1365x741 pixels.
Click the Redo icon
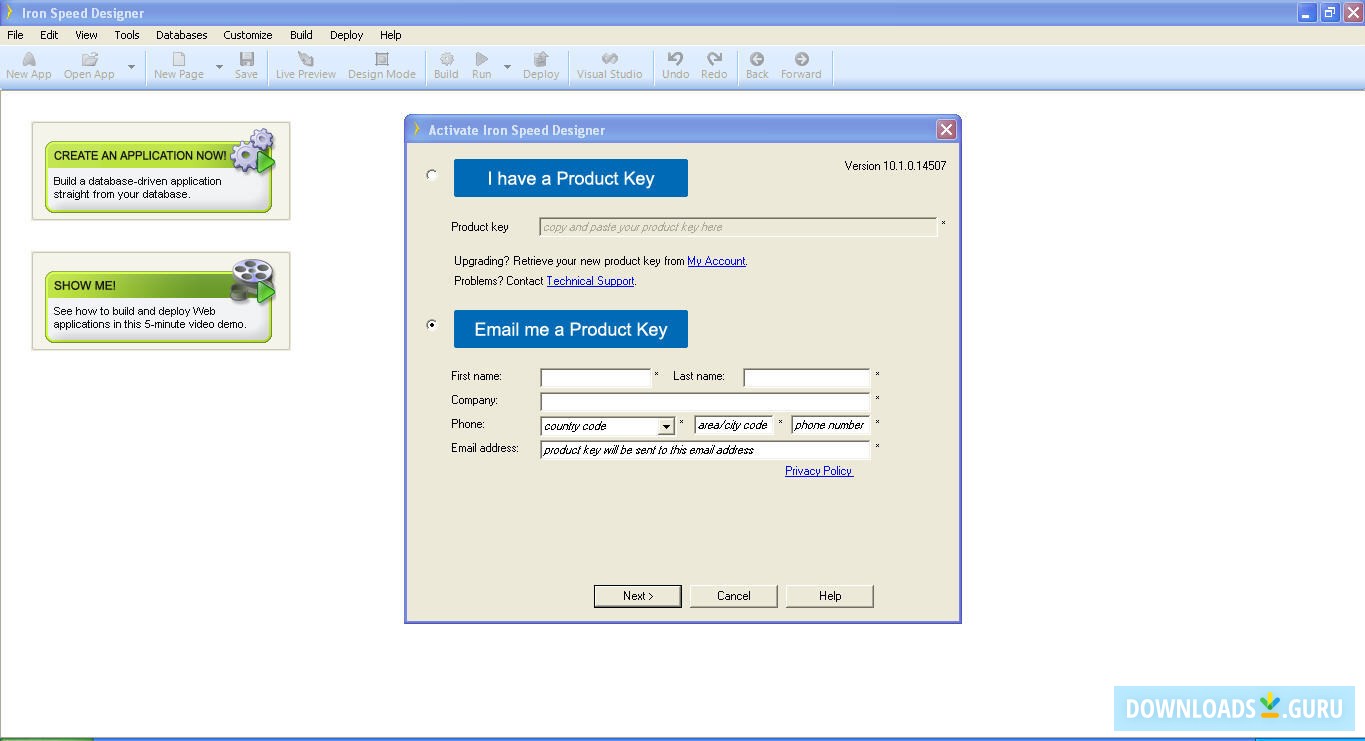point(713,64)
